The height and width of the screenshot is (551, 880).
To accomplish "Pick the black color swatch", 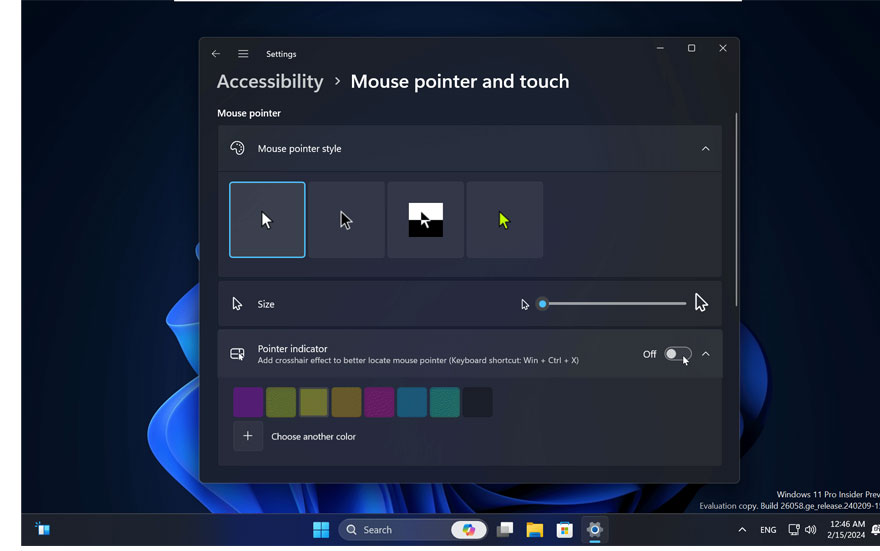I will pyautogui.click(x=478, y=402).
